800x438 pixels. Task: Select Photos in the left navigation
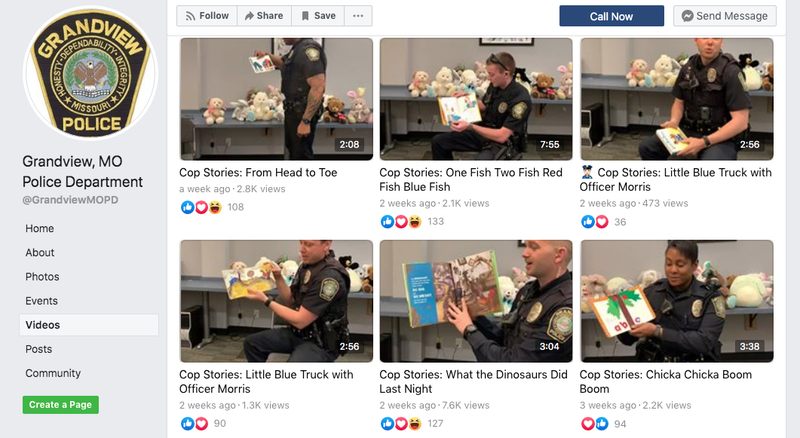[42, 277]
